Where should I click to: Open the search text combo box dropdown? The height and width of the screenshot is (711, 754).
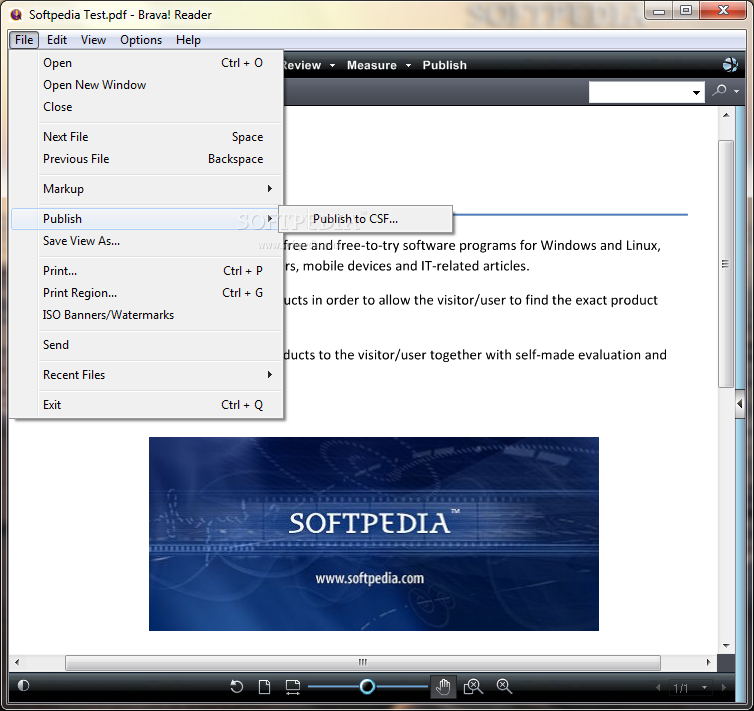pyautogui.click(x=696, y=92)
